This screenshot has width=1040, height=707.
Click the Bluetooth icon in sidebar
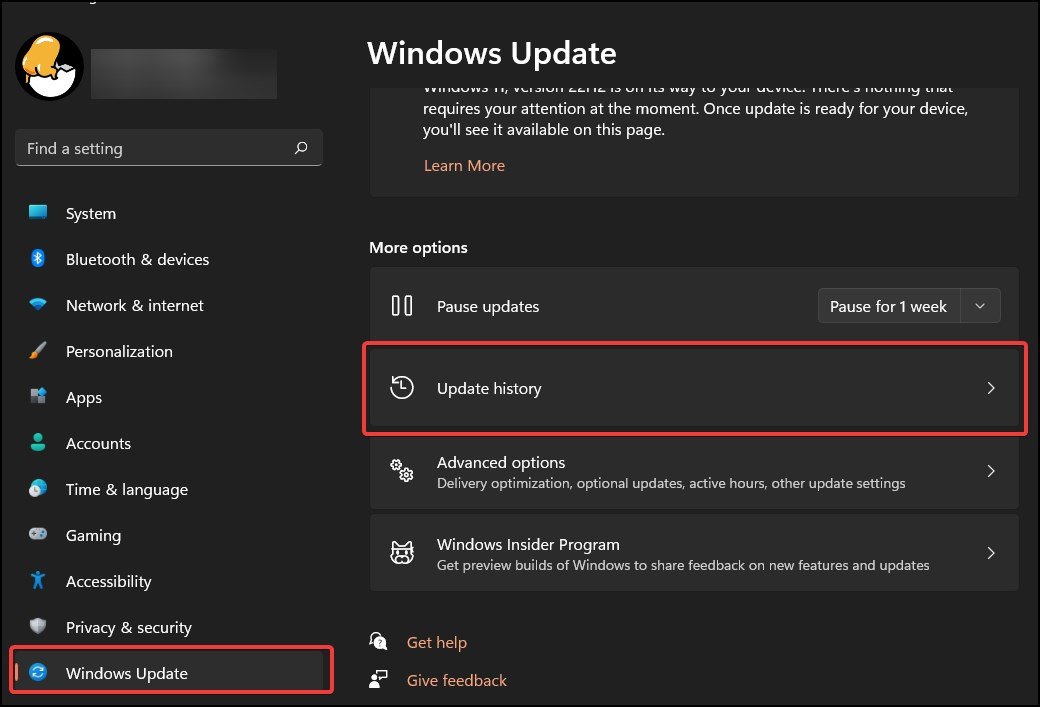[x=38, y=258]
